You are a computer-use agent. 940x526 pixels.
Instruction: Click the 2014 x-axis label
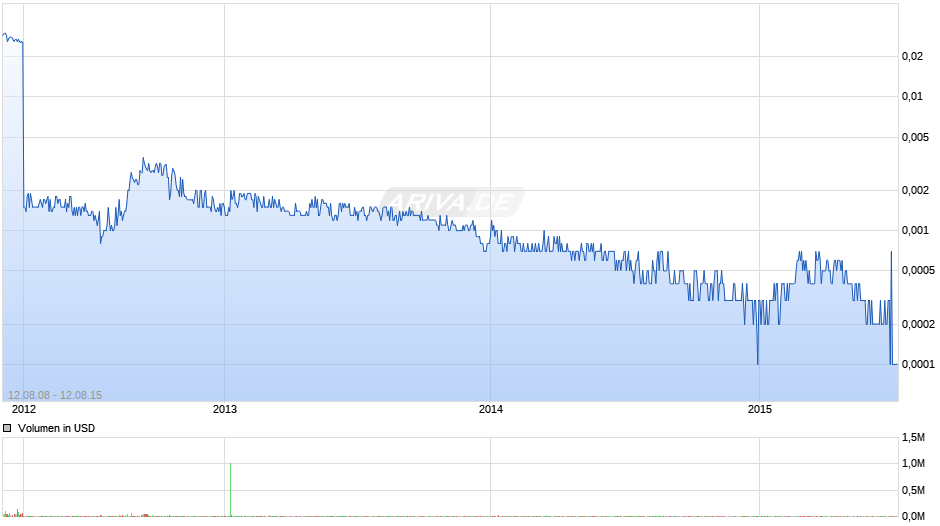click(490, 409)
